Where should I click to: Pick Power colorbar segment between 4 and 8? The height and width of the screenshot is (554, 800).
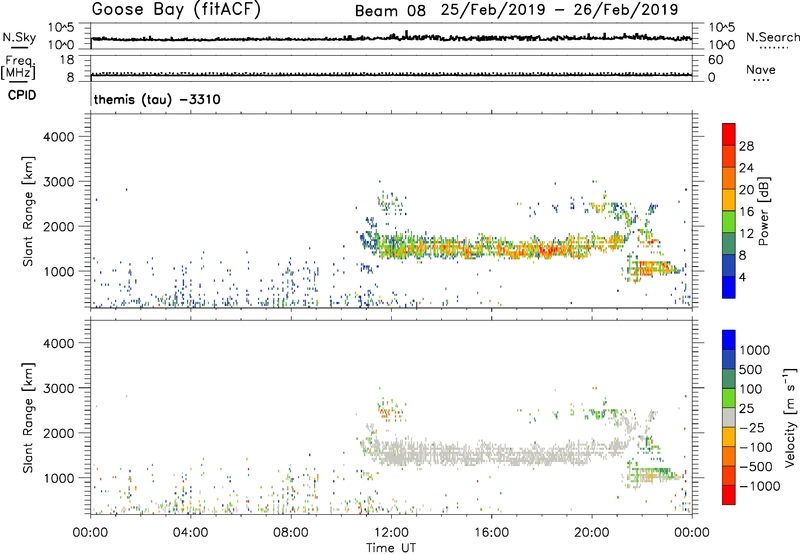pyautogui.click(x=729, y=265)
